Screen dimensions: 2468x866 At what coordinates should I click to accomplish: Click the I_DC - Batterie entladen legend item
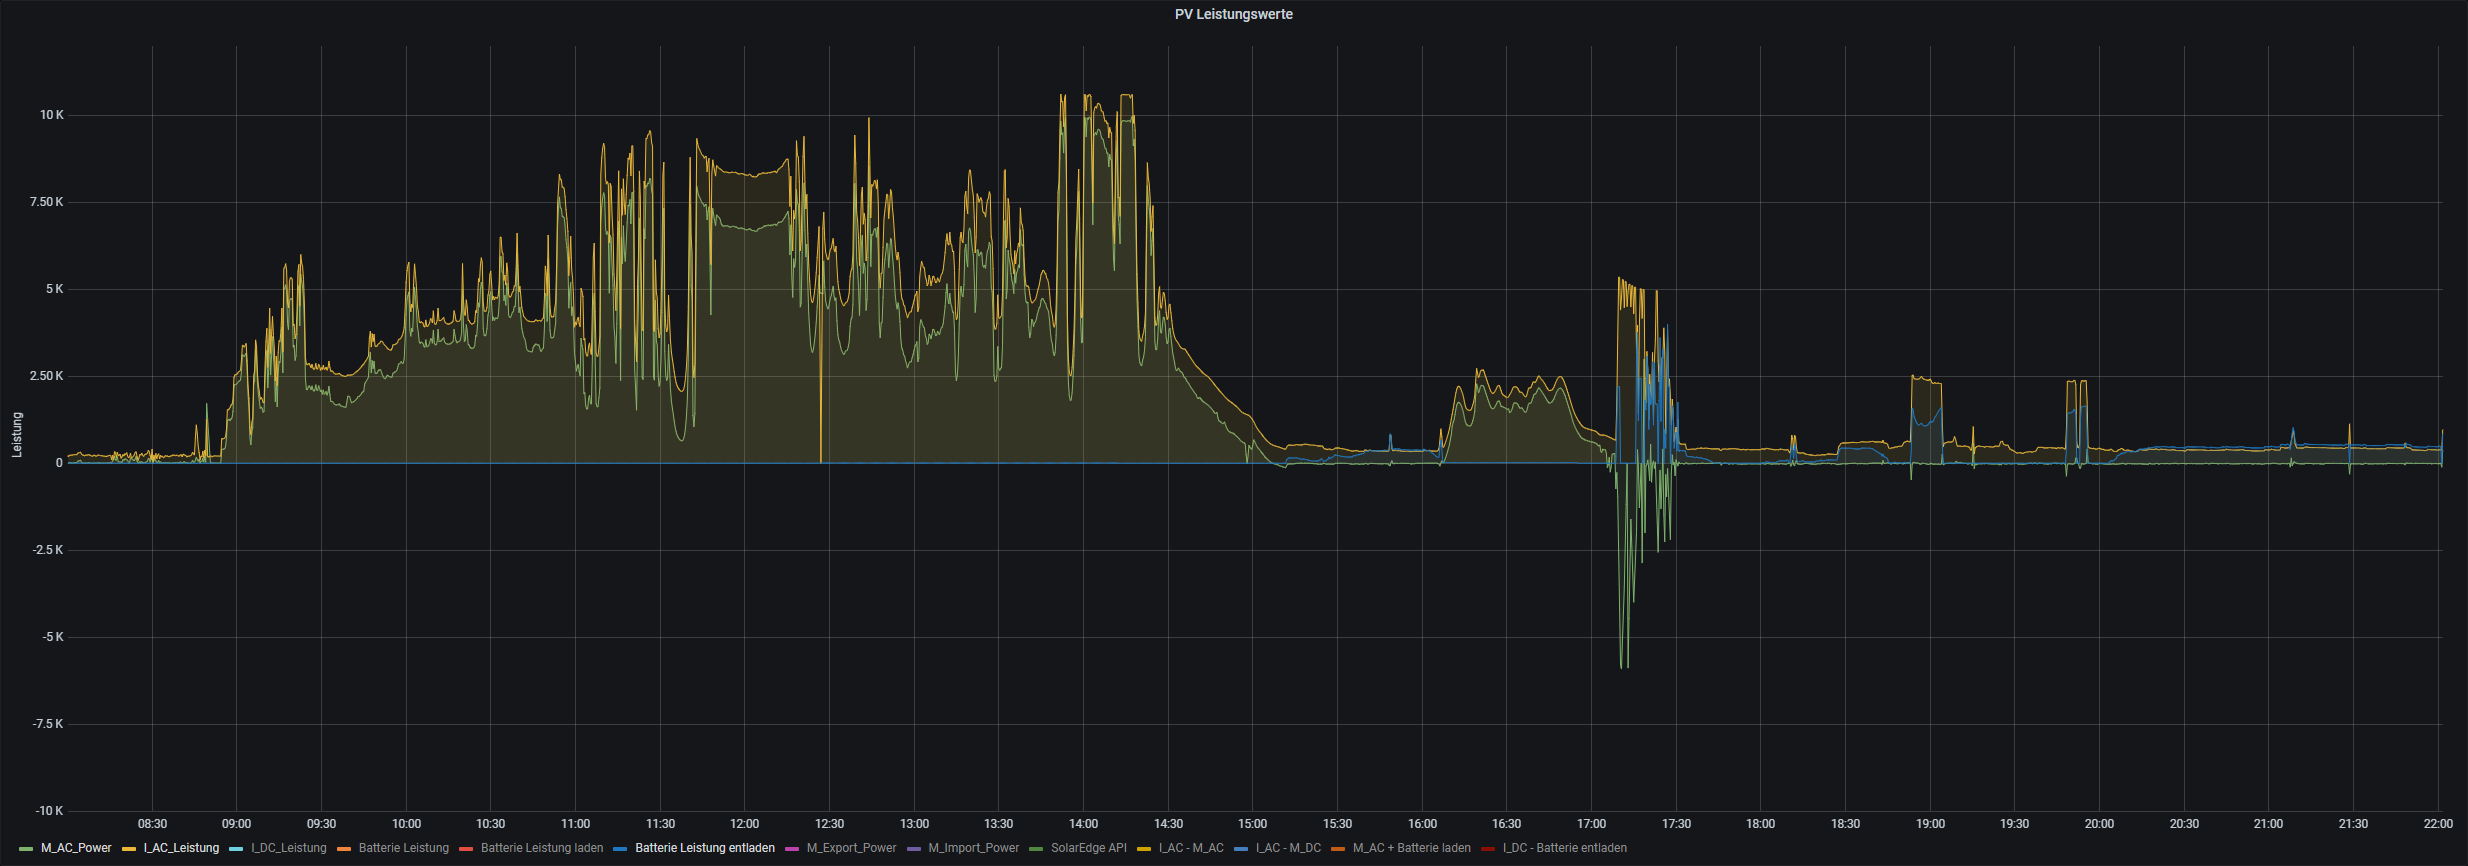[x=1564, y=848]
